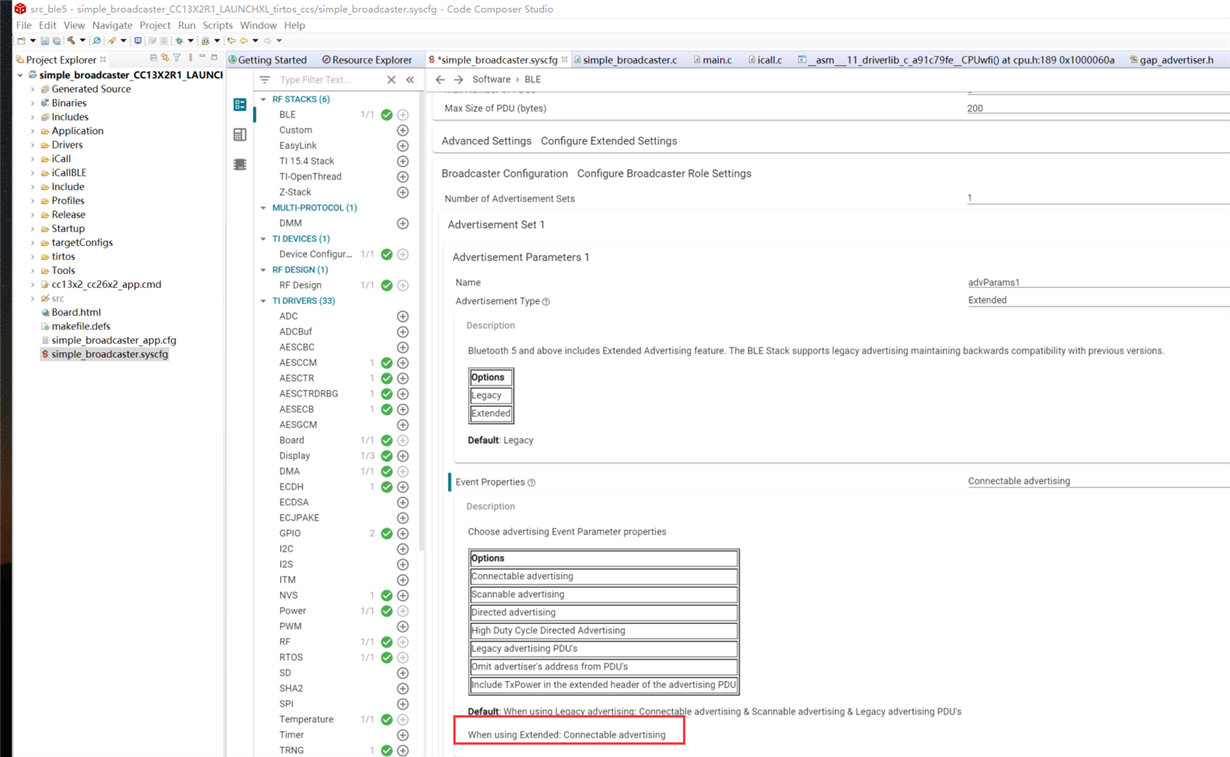
Task: Collapse the module sidebar with double chevron
Action: (410, 80)
